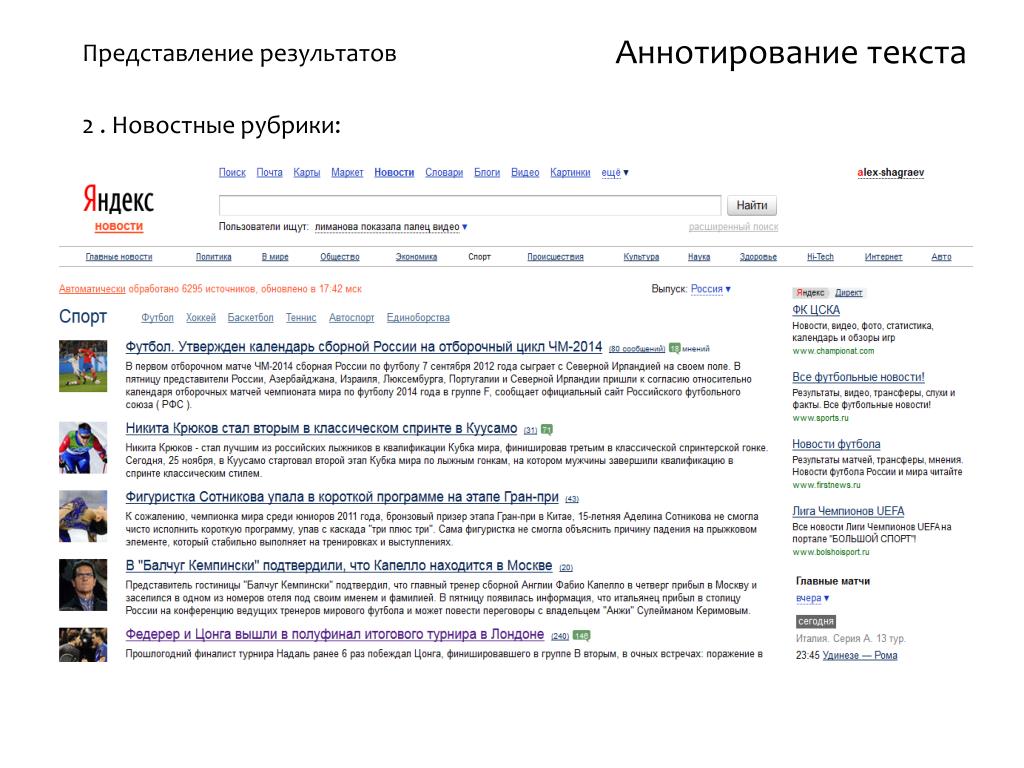Select the сегодня matches tab
Viewport: 1024px width, 768px height.
coord(816,621)
